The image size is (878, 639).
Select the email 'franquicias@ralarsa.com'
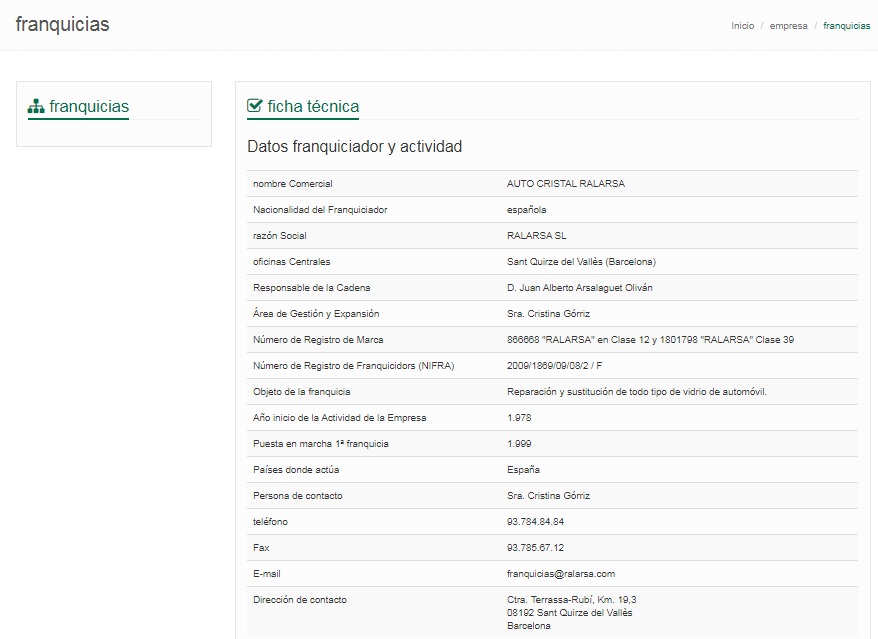[561, 574]
